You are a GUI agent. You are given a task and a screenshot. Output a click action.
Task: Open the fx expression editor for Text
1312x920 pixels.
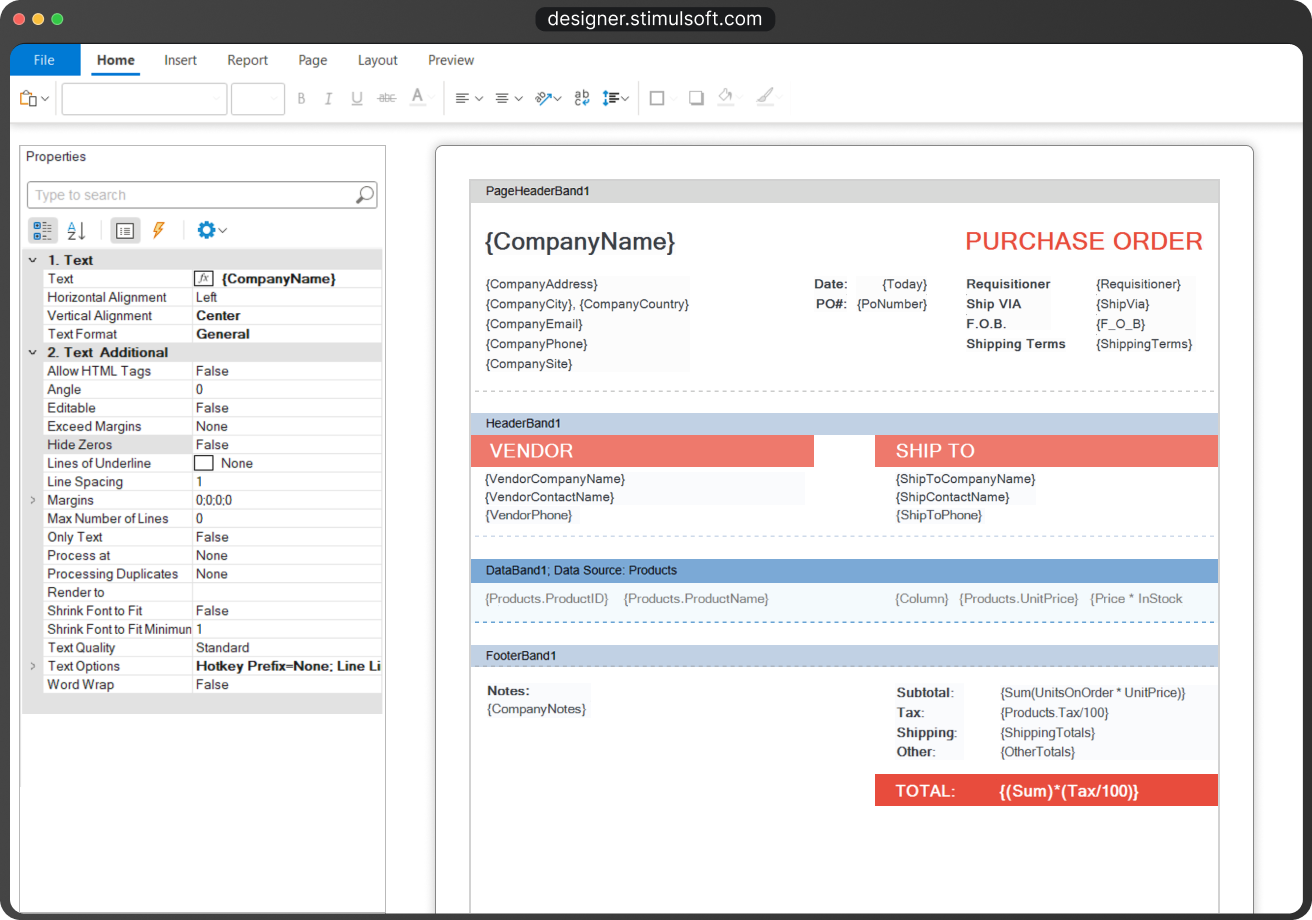[x=203, y=279]
